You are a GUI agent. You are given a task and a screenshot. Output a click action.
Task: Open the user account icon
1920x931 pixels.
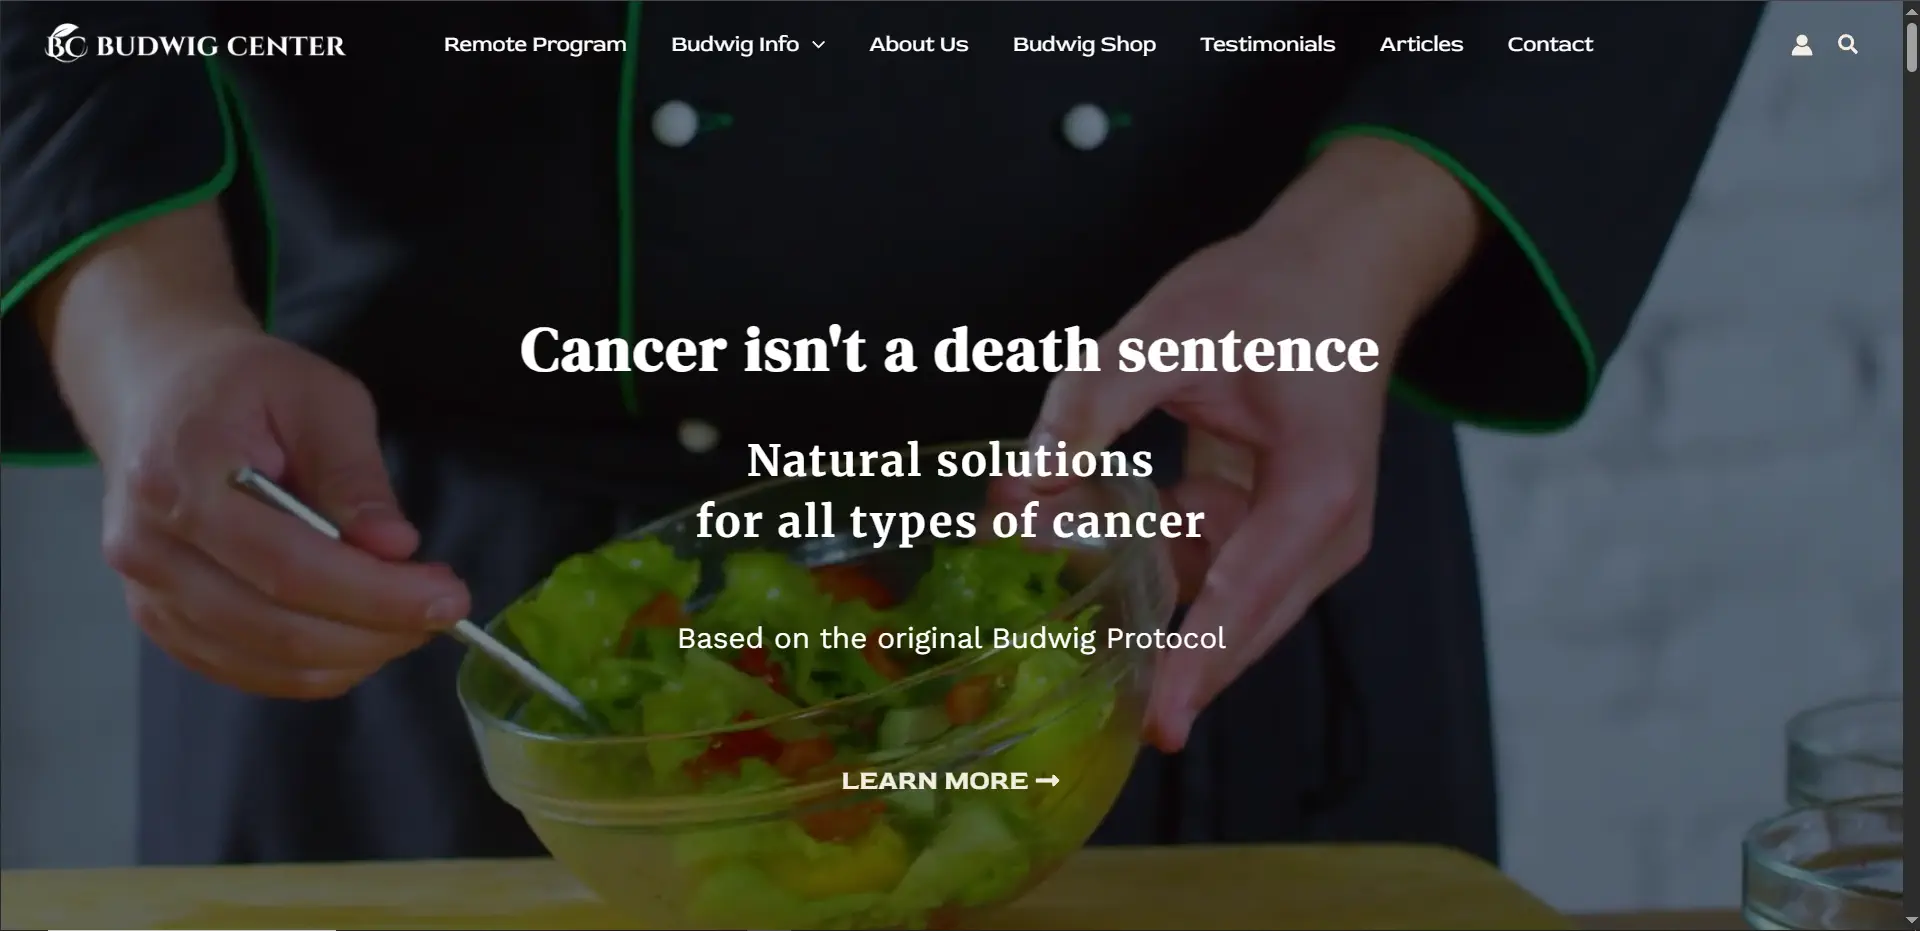click(x=1801, y=45)
